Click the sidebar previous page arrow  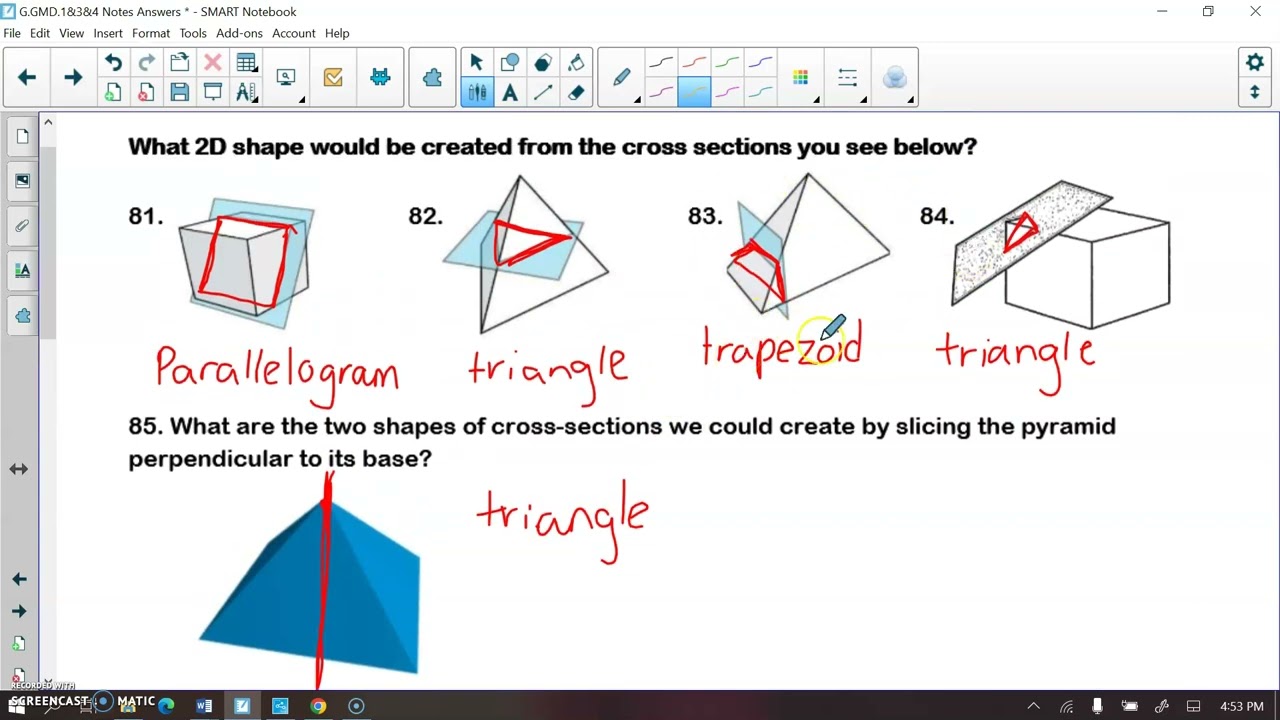pyautogui.click(x=19, y=579)
